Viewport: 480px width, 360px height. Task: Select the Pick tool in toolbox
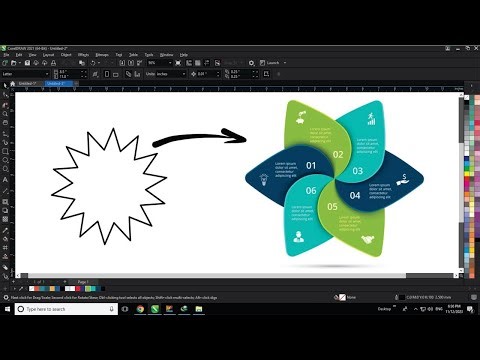click(5, 86)
